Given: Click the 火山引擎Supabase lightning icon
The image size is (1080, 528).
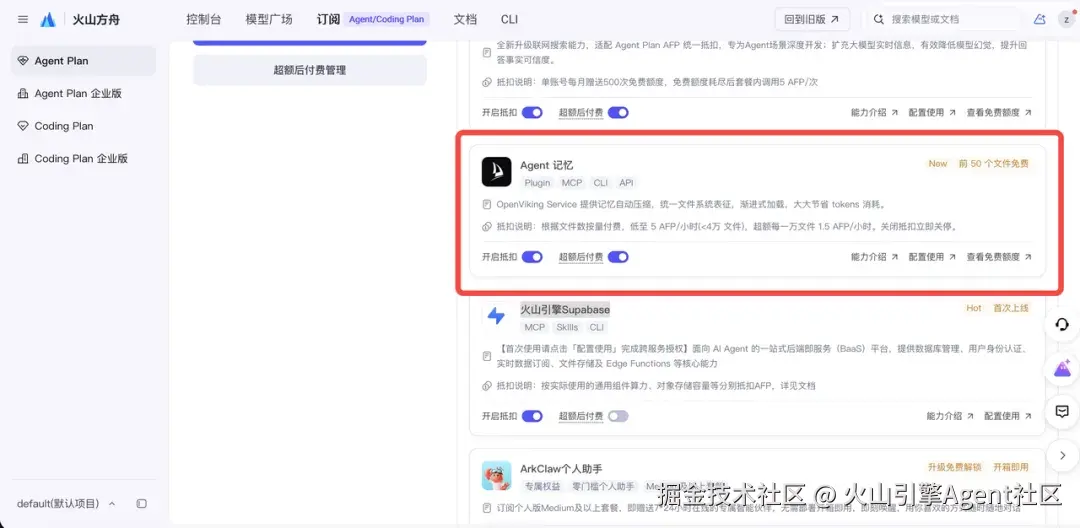Looking at the screenshot, I should point(497,316).
